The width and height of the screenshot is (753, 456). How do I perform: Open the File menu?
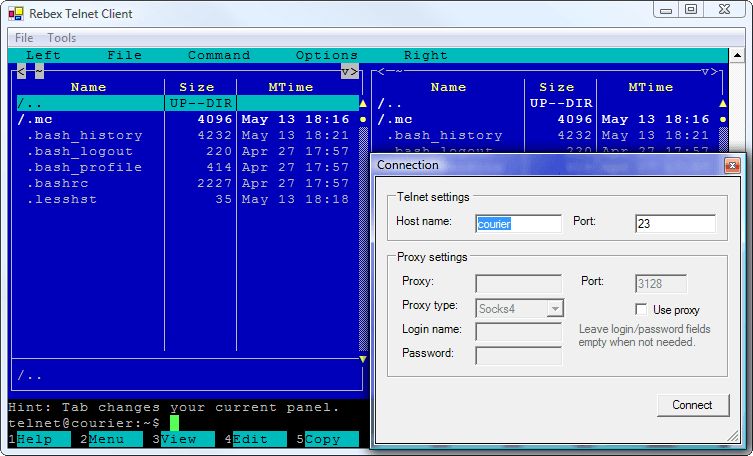coord(24,38)
